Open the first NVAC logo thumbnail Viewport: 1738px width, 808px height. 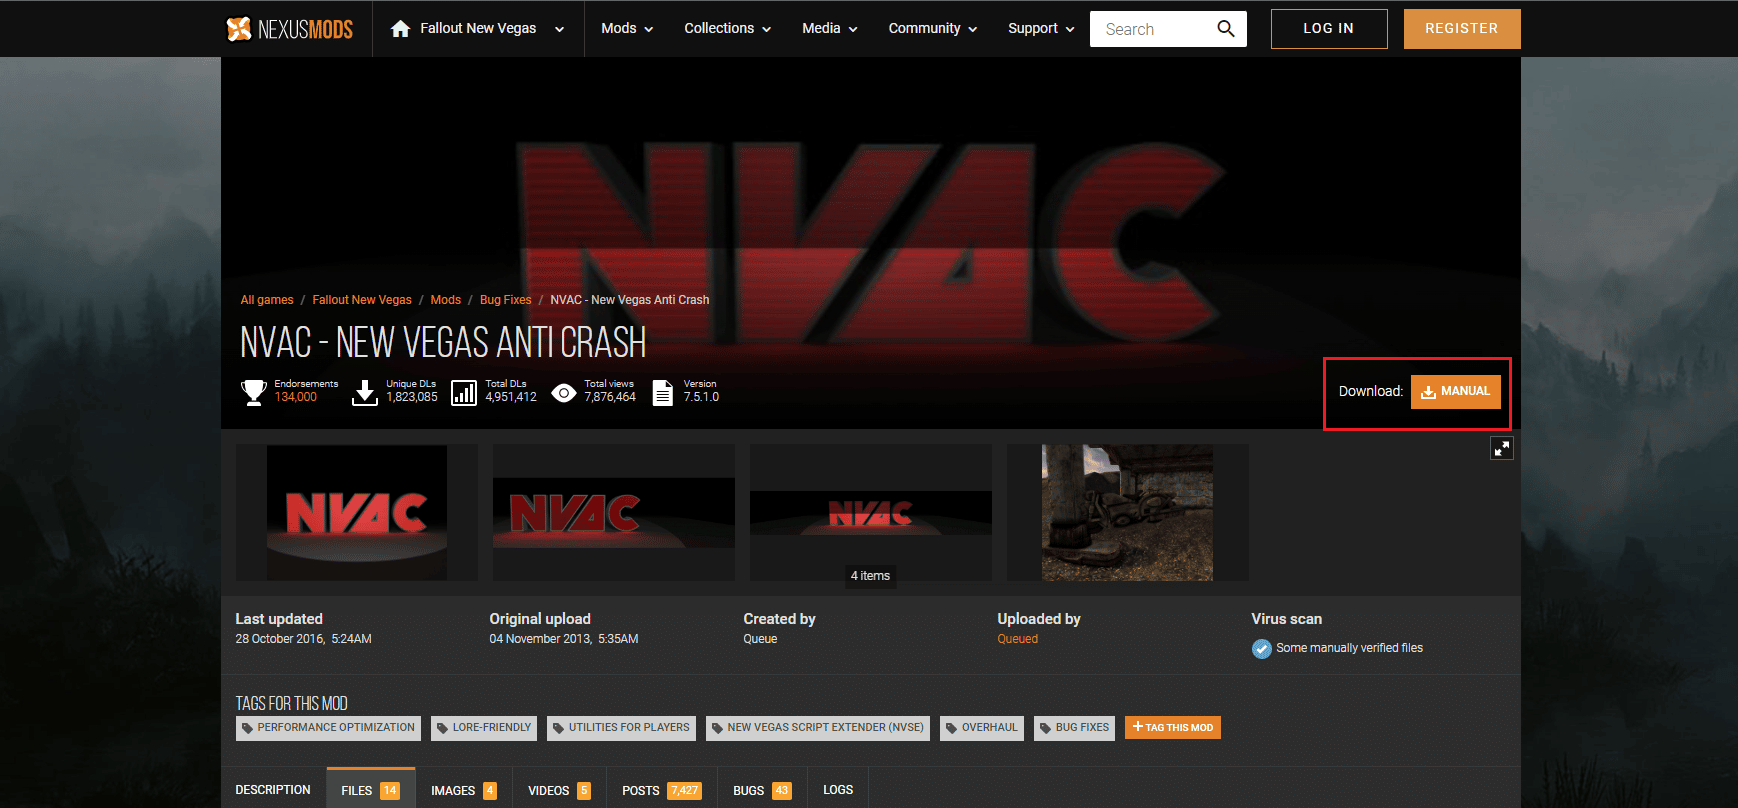[x=357, y=513]
